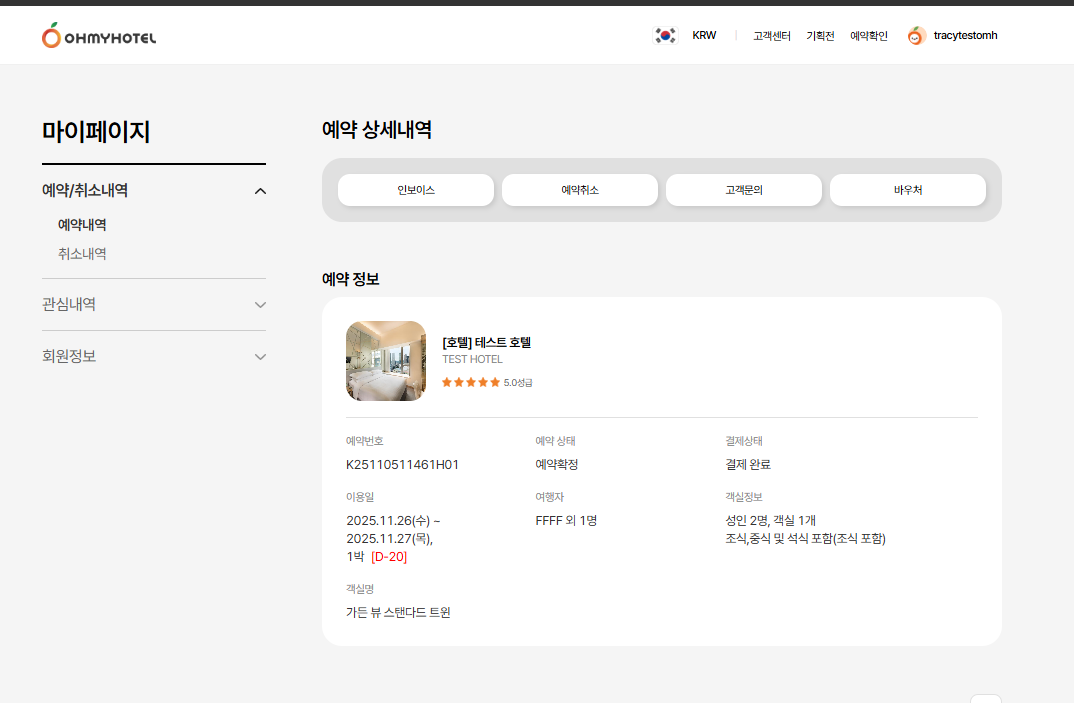Viewport: 1074px width, 703px height.
Task: Open the 바우처 button
Action: [908, 190]
